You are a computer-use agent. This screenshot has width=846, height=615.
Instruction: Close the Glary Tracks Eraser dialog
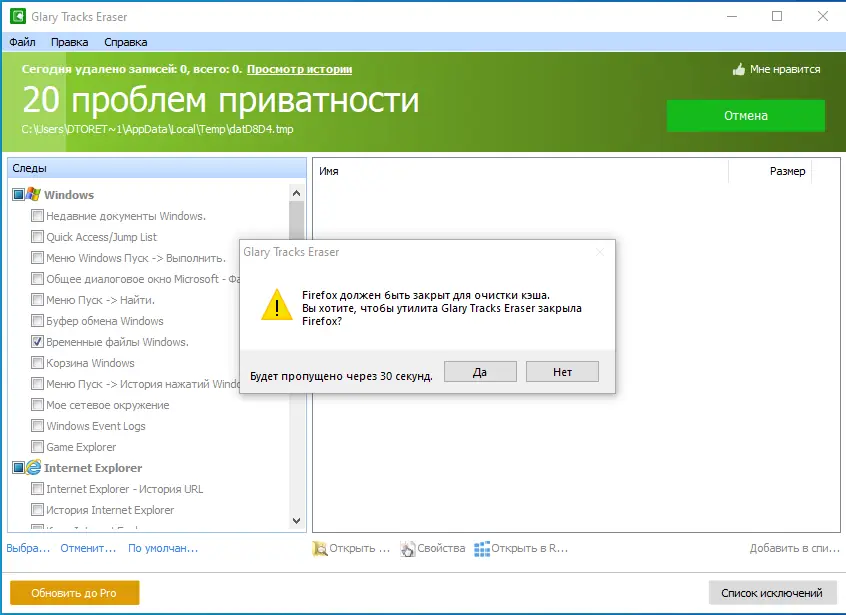[600, 252]
